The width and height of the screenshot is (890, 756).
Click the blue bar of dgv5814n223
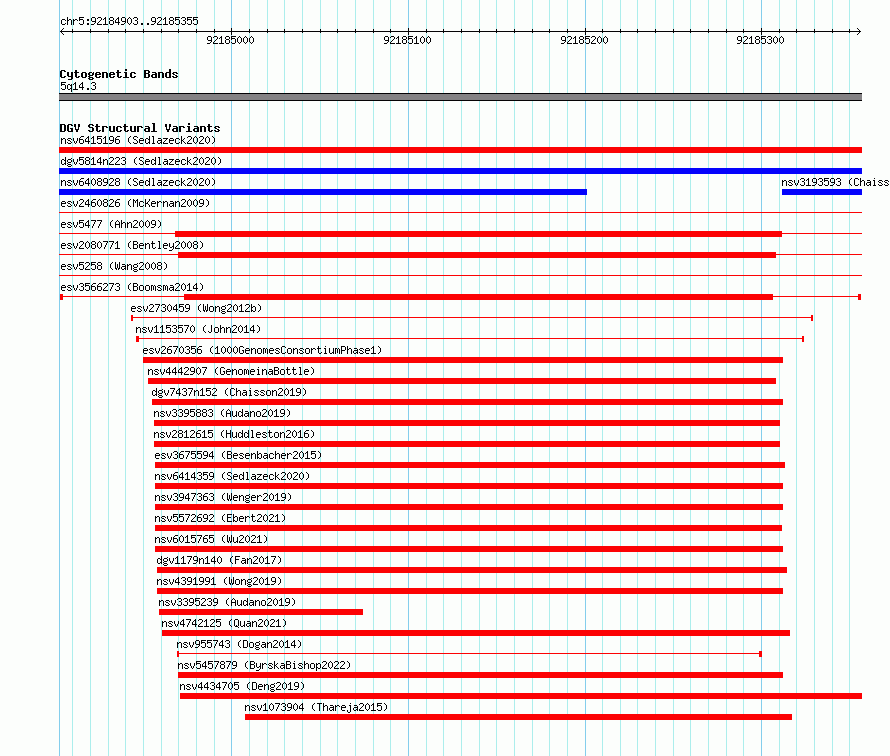(x=460, y=171)
